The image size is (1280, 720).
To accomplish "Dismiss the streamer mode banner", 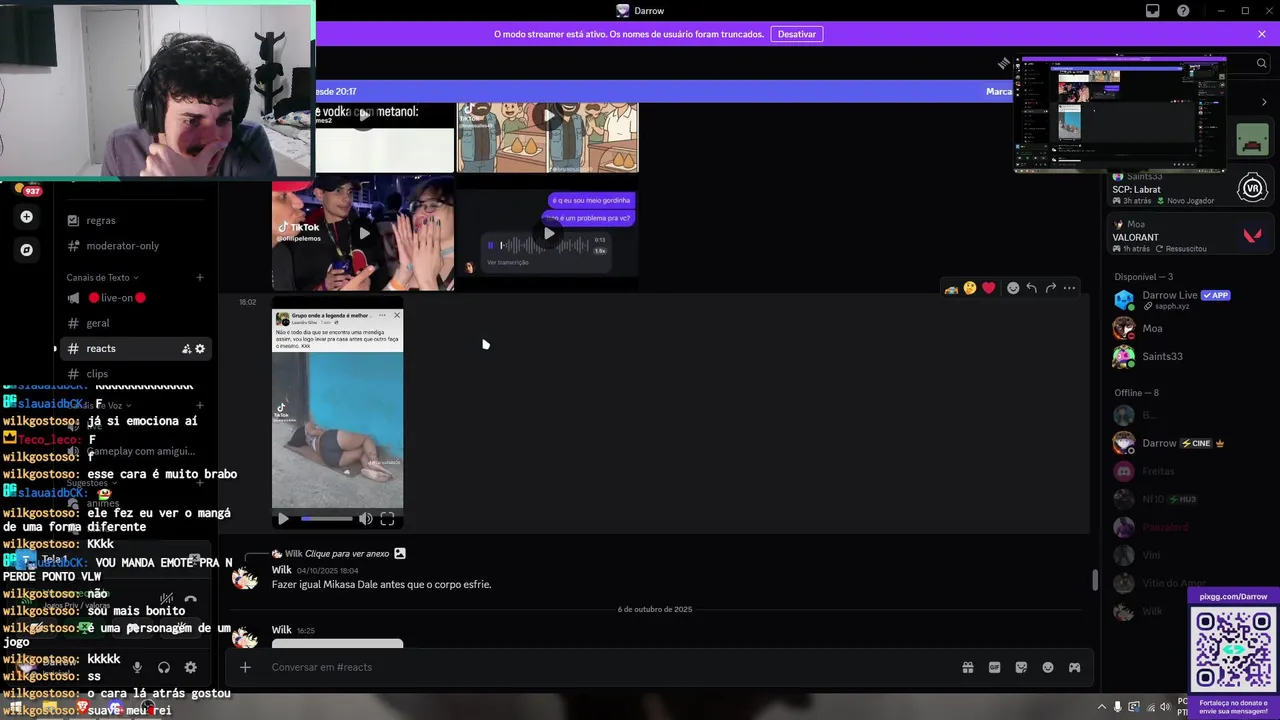I will (x=1262, y=34).
